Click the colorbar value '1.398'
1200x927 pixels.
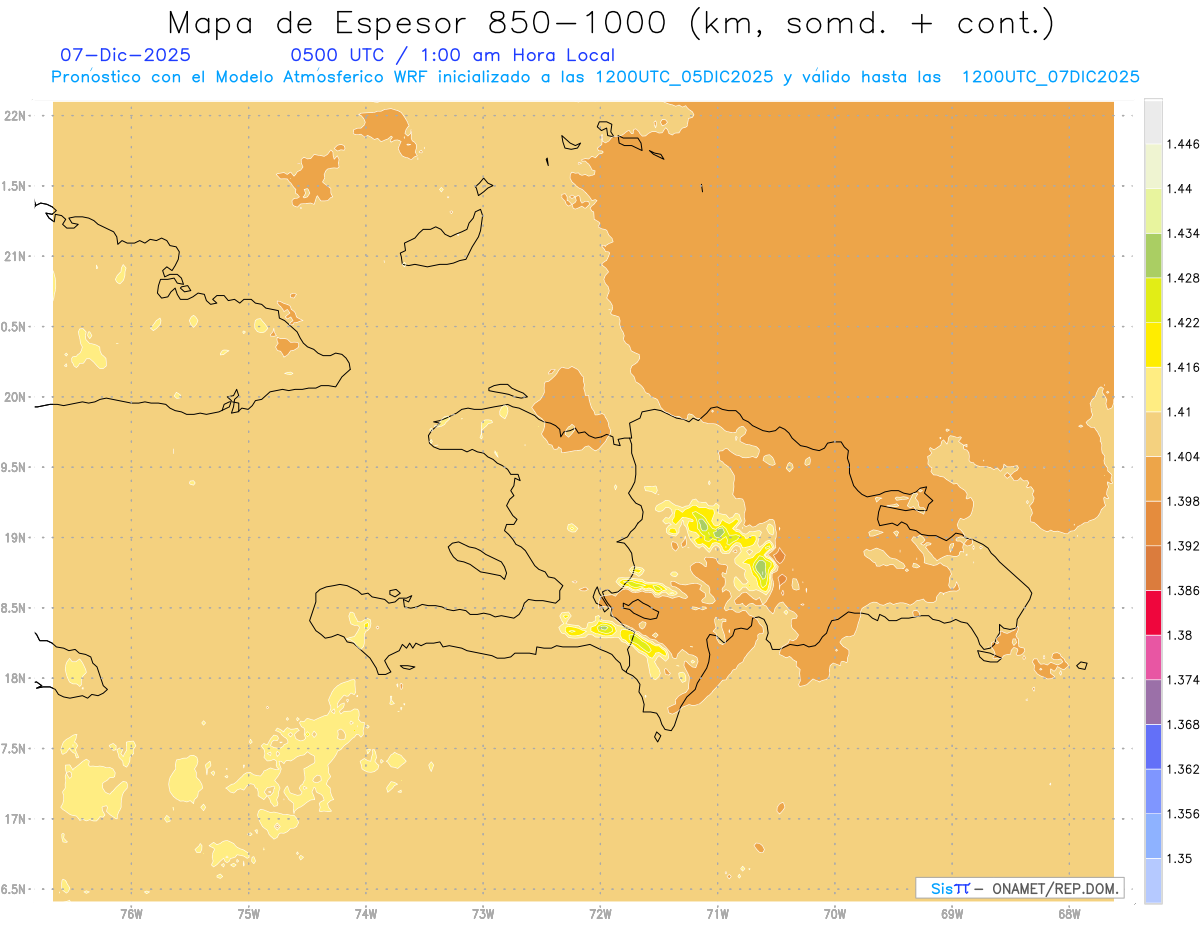tap(1182, 501)
